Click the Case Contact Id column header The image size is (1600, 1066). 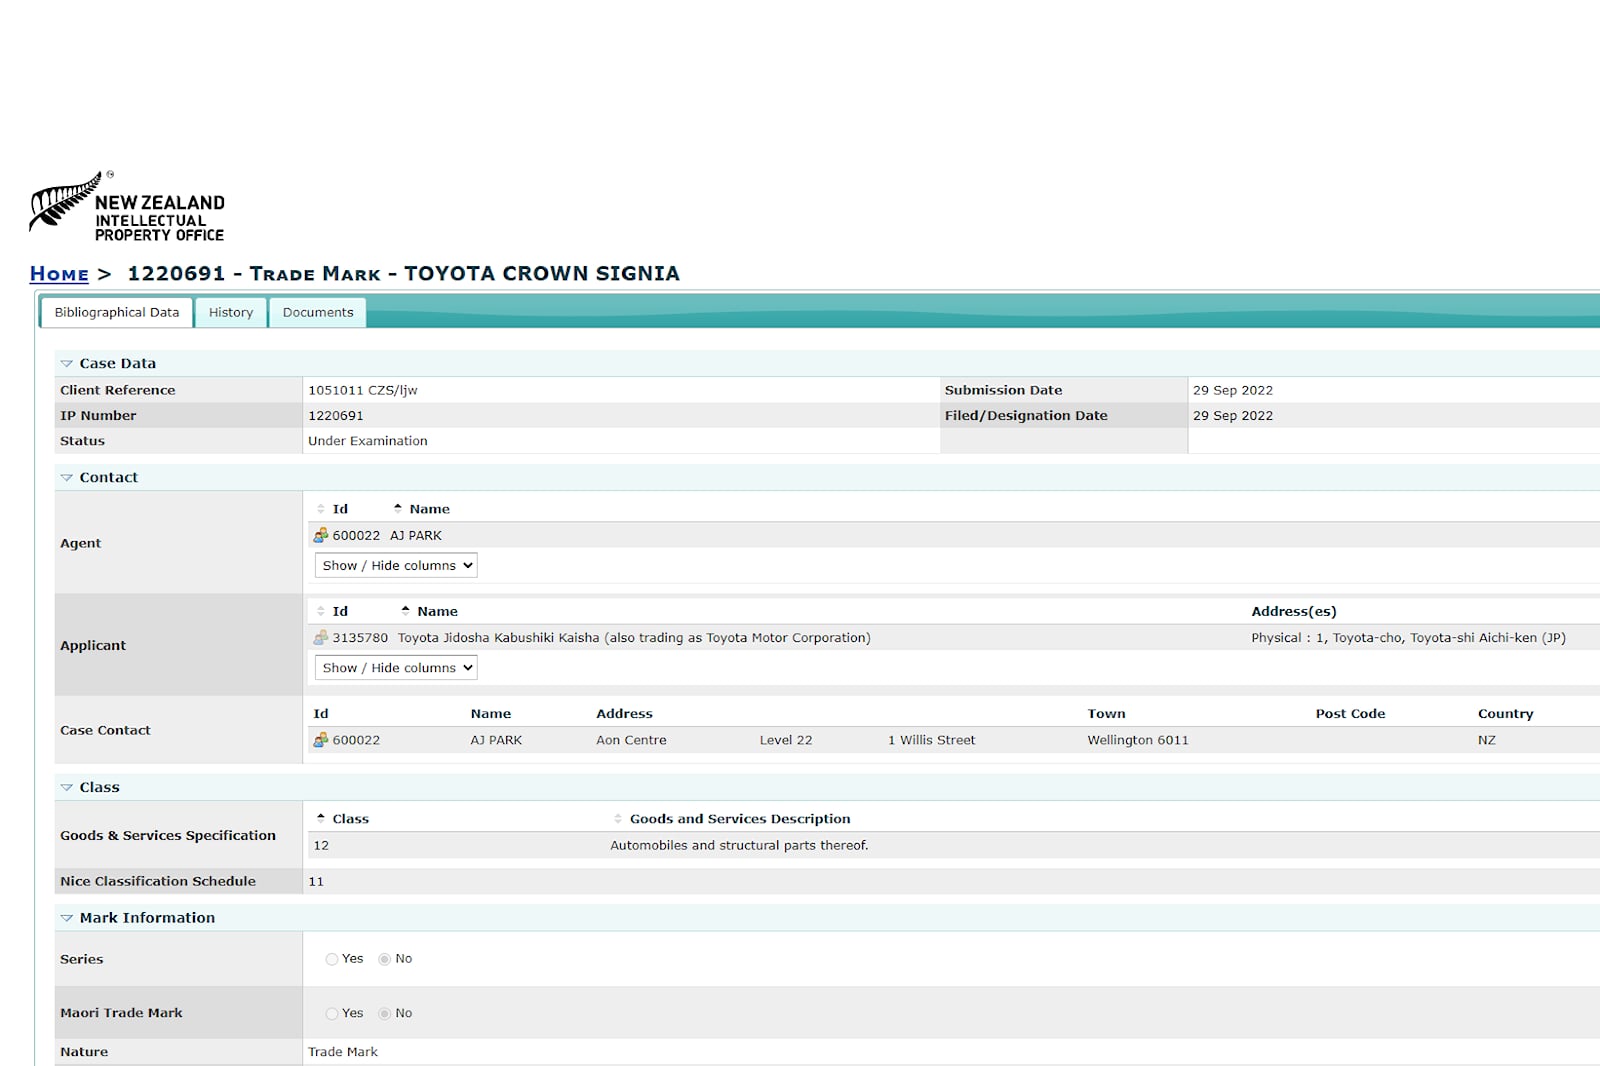(x=321, y=714)
